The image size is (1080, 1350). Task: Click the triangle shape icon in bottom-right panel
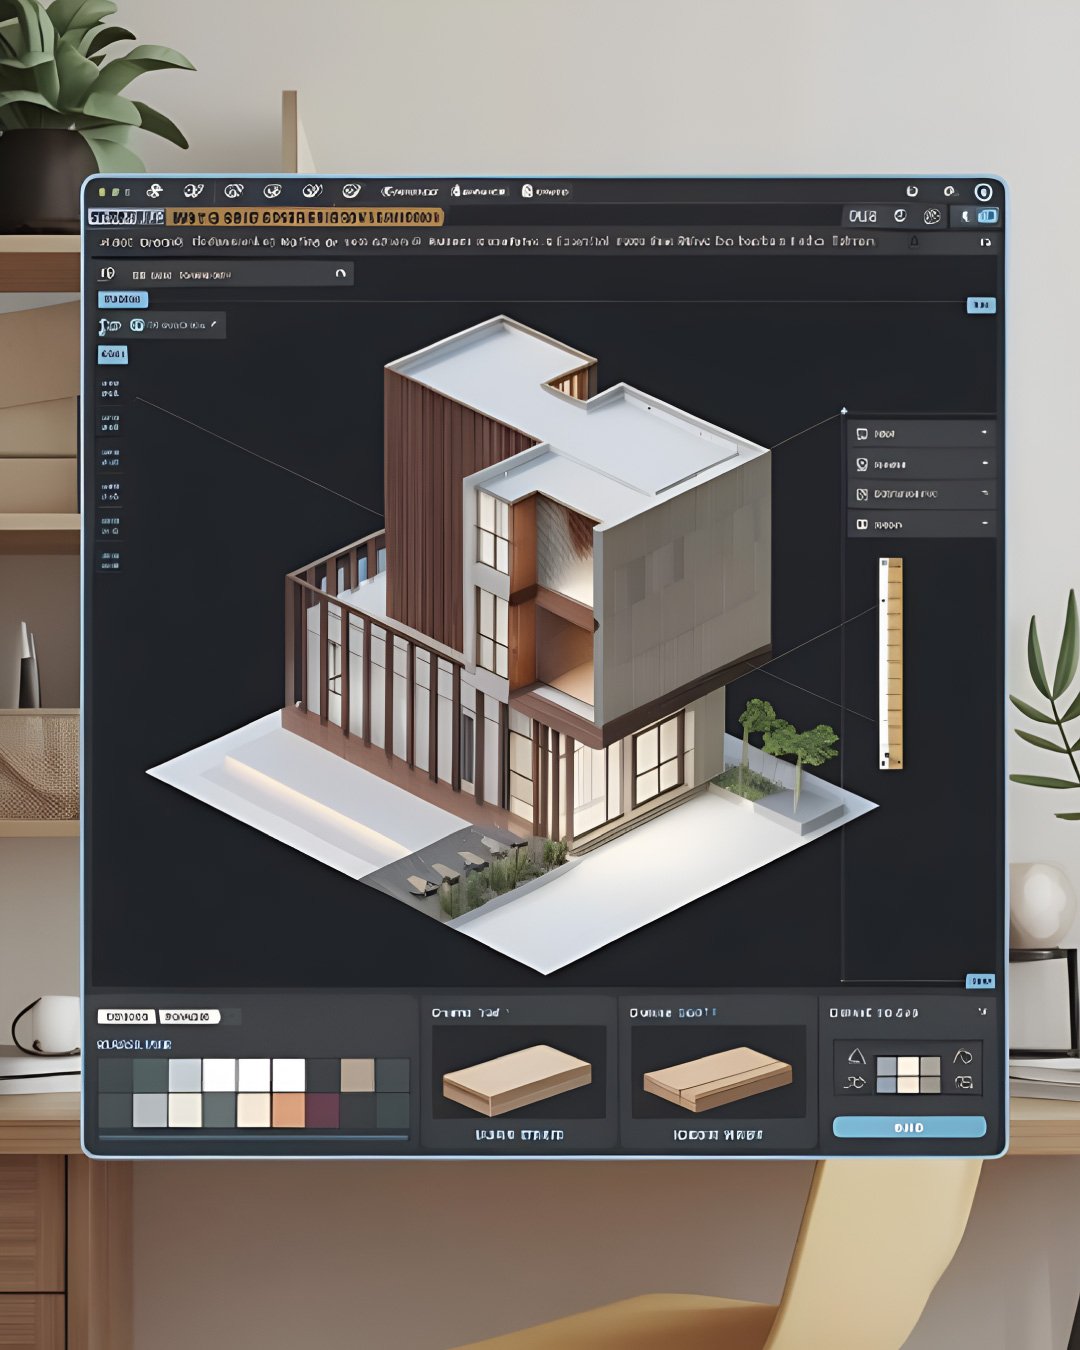[856, 1057]
